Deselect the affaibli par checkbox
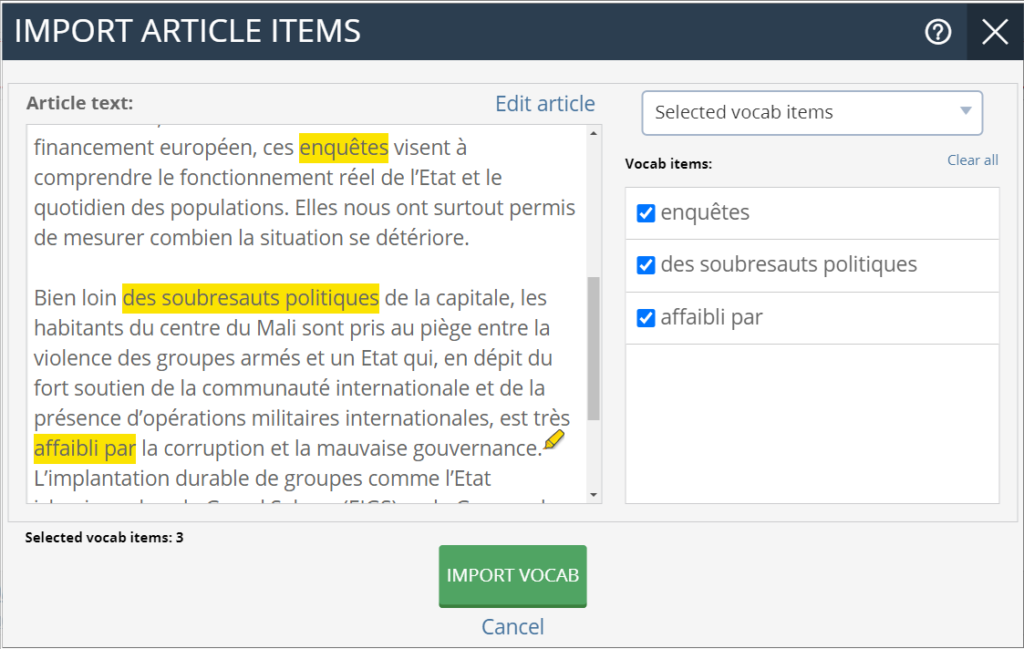This screenshot has width=1024, height=649. pos(646,318)
